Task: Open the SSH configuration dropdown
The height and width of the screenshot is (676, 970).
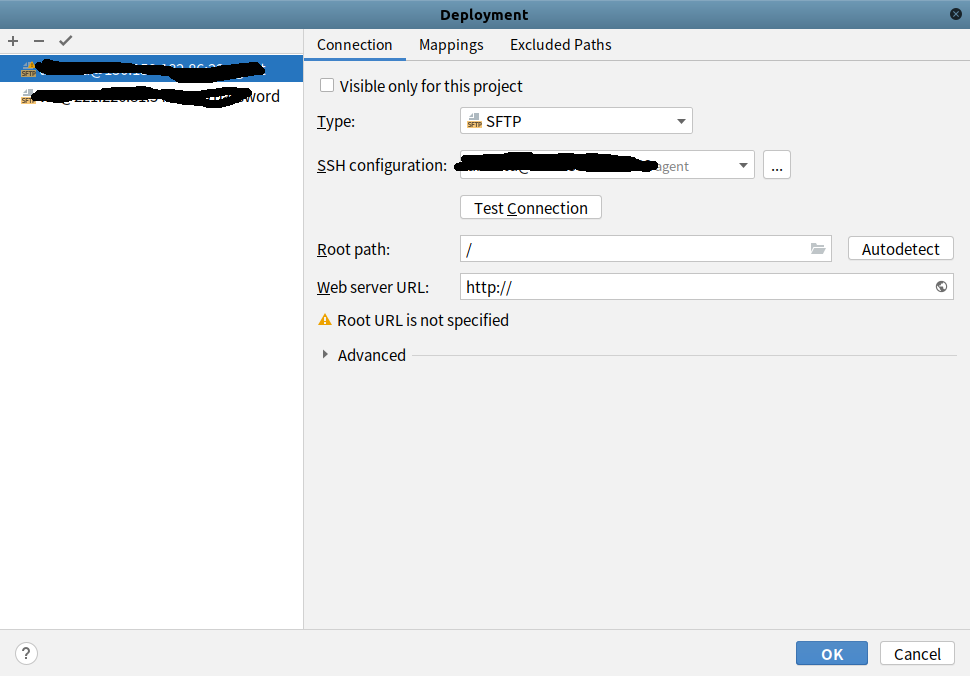Action: (607, 166)
